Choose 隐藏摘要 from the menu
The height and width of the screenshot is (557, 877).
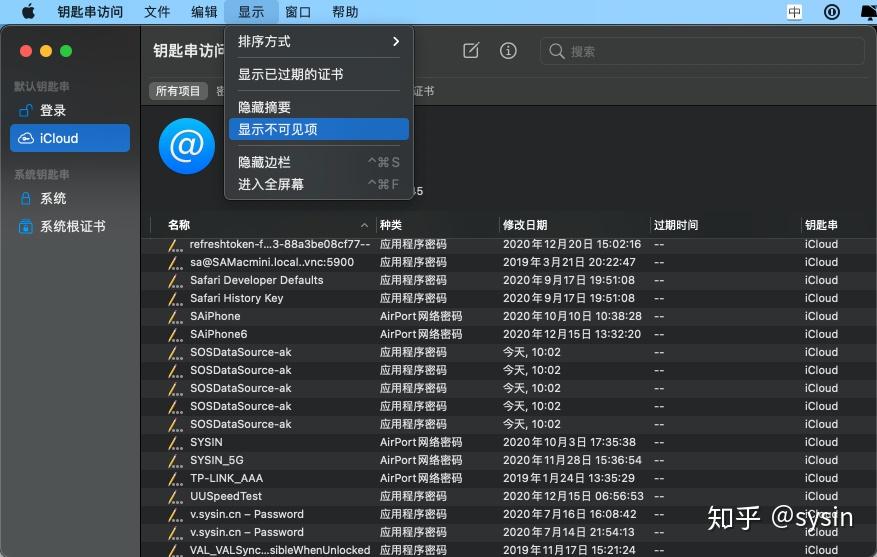tap(319, 107)
